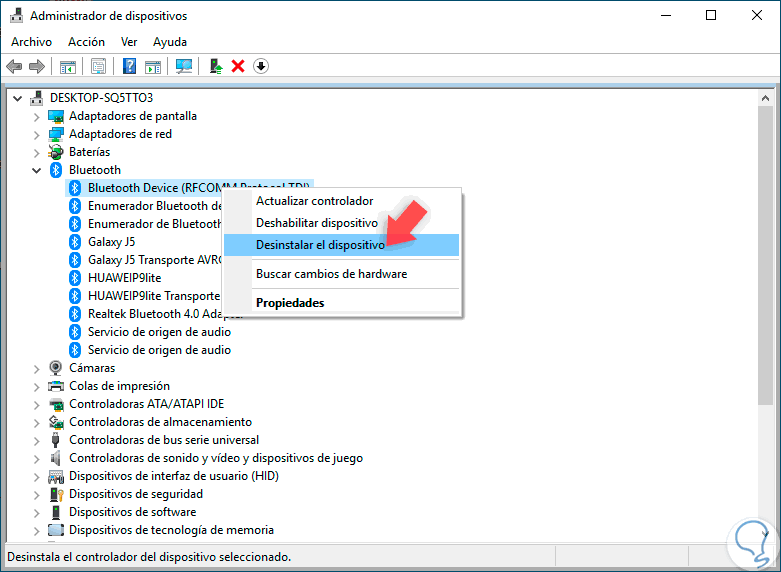Click the Baterías category icon
Viewport: 781px width, 572px height.
pyautogui.click(x=56, y=152)
